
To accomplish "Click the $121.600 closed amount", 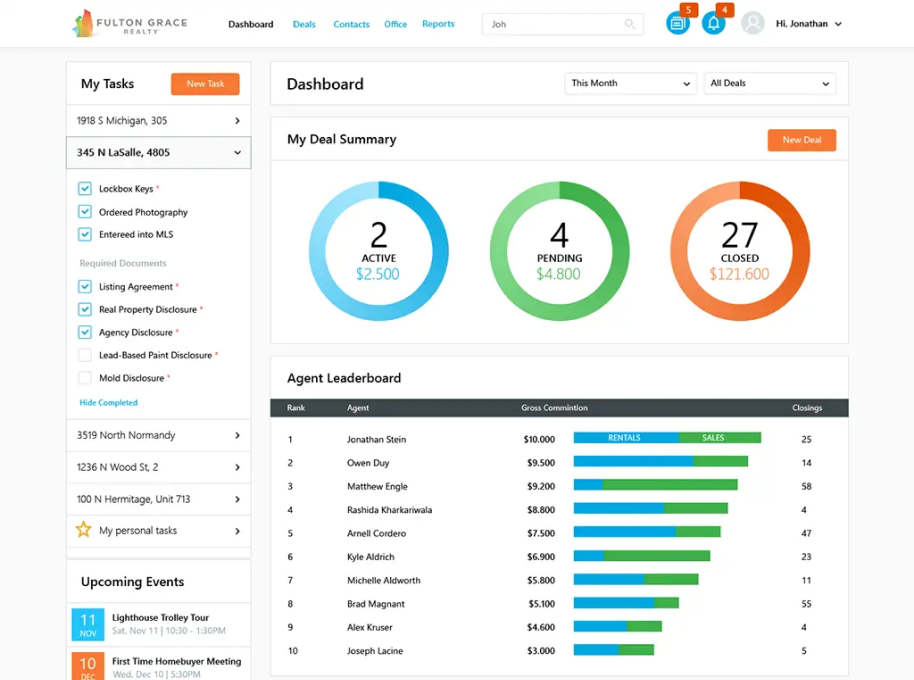I will pos(739,274).
